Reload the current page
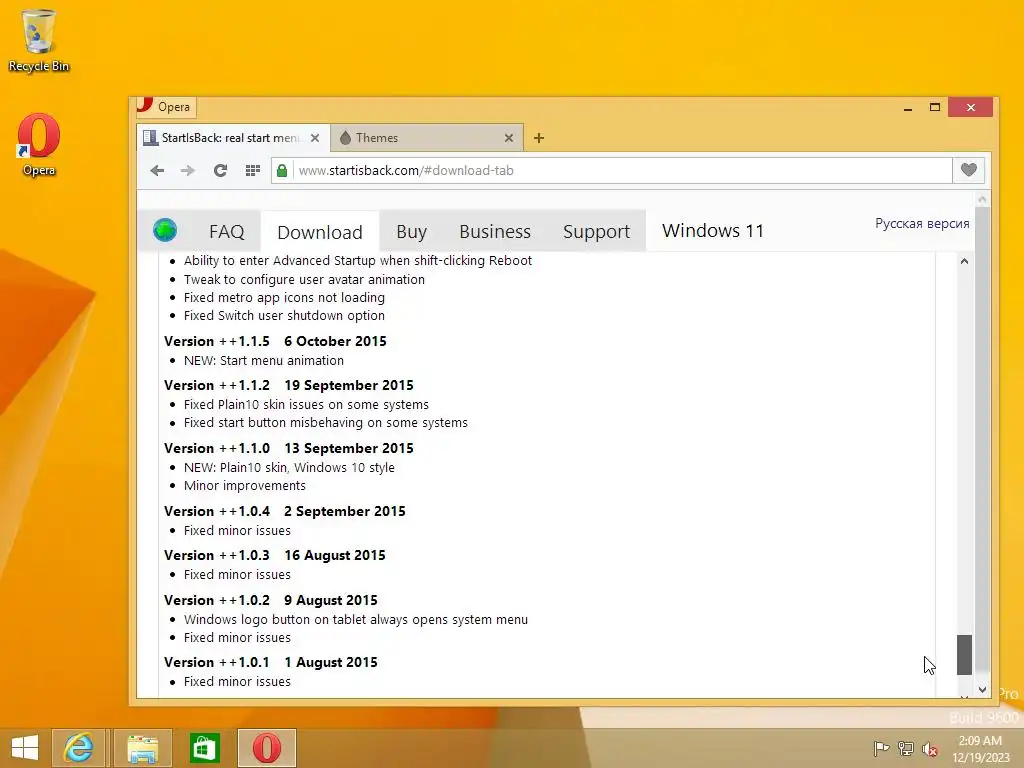Viewport: 1024px width, 768px height. [x=220, y=170]
